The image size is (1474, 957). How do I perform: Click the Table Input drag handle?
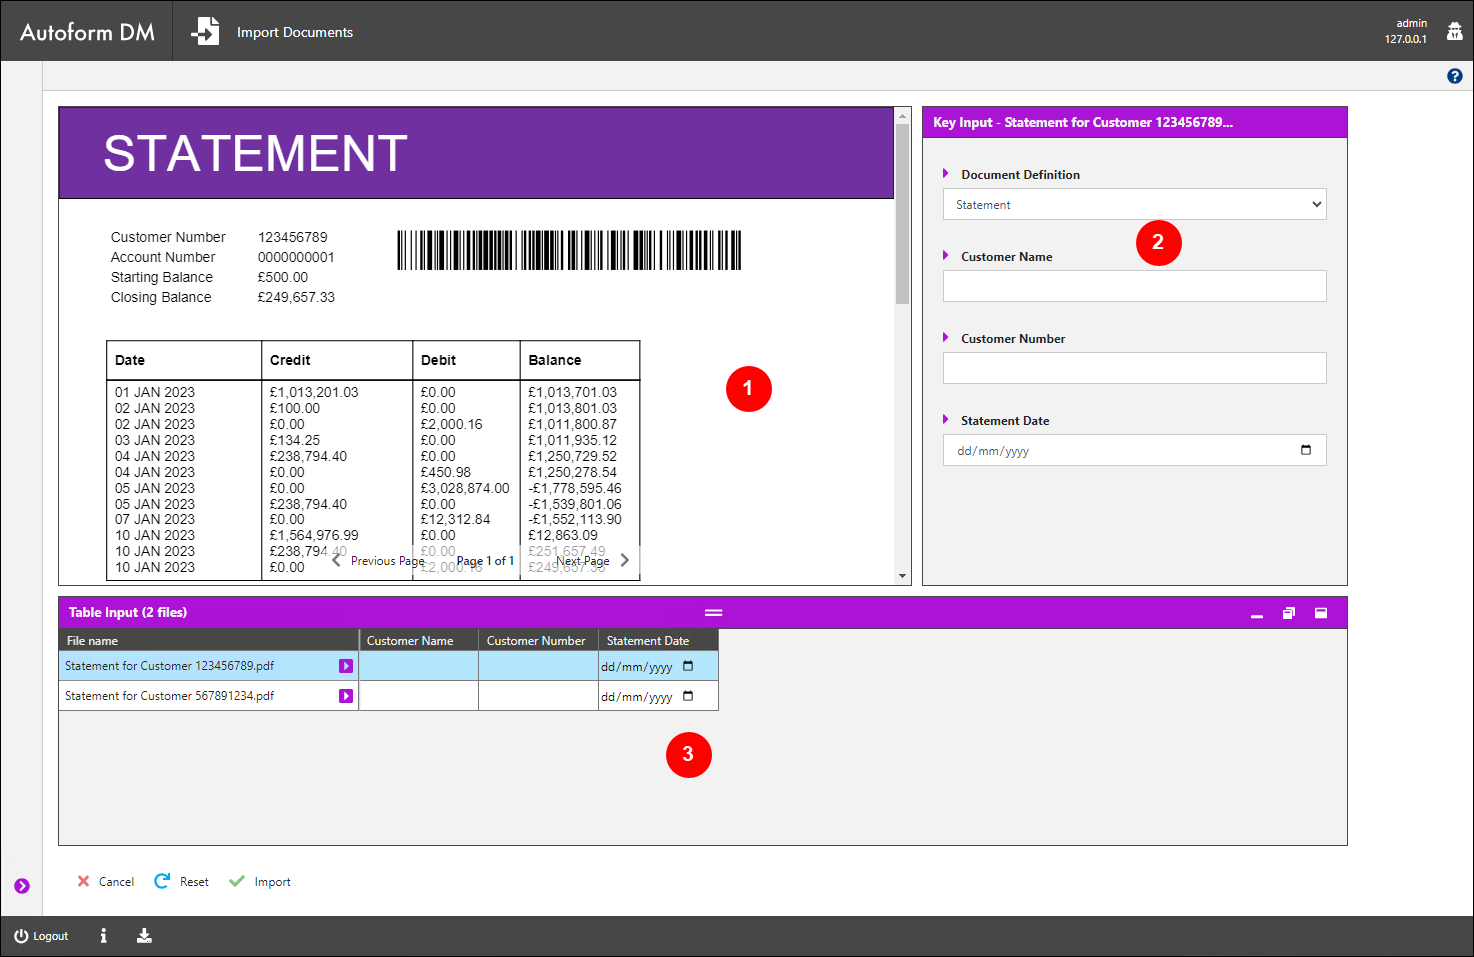coord(713,613)
